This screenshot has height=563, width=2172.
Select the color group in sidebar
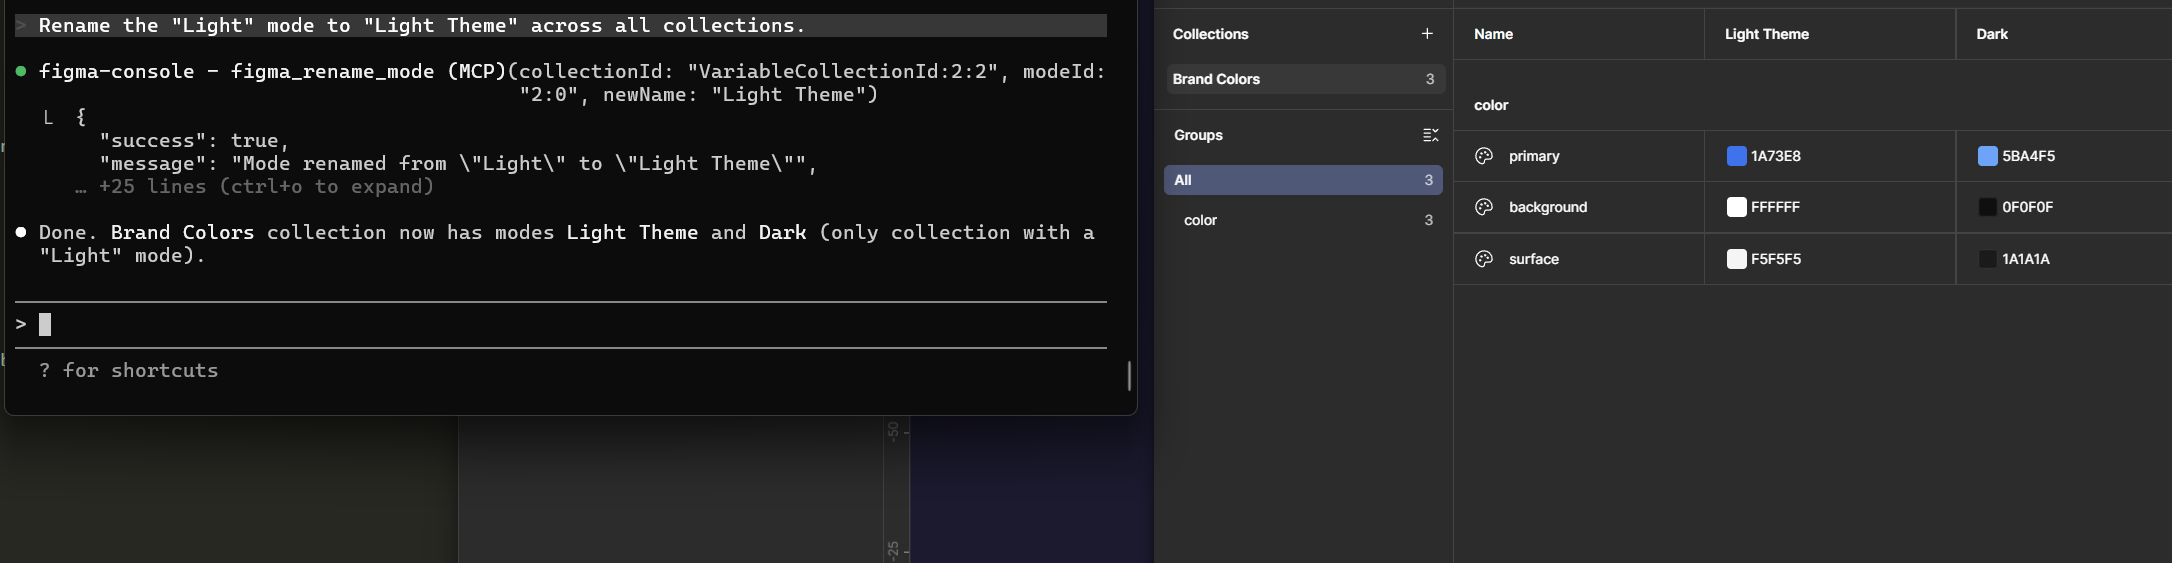point(1303,220)
